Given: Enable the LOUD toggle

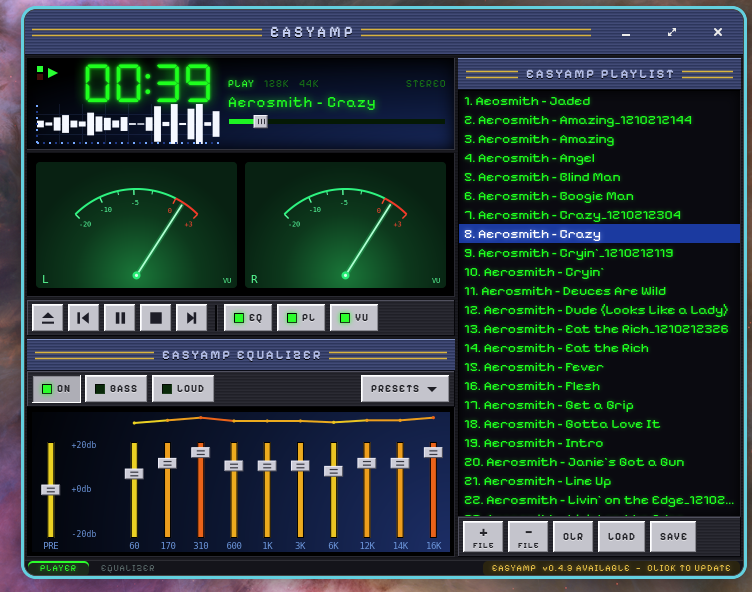Looking at the screenshot, I should click(x=183, y=389).
